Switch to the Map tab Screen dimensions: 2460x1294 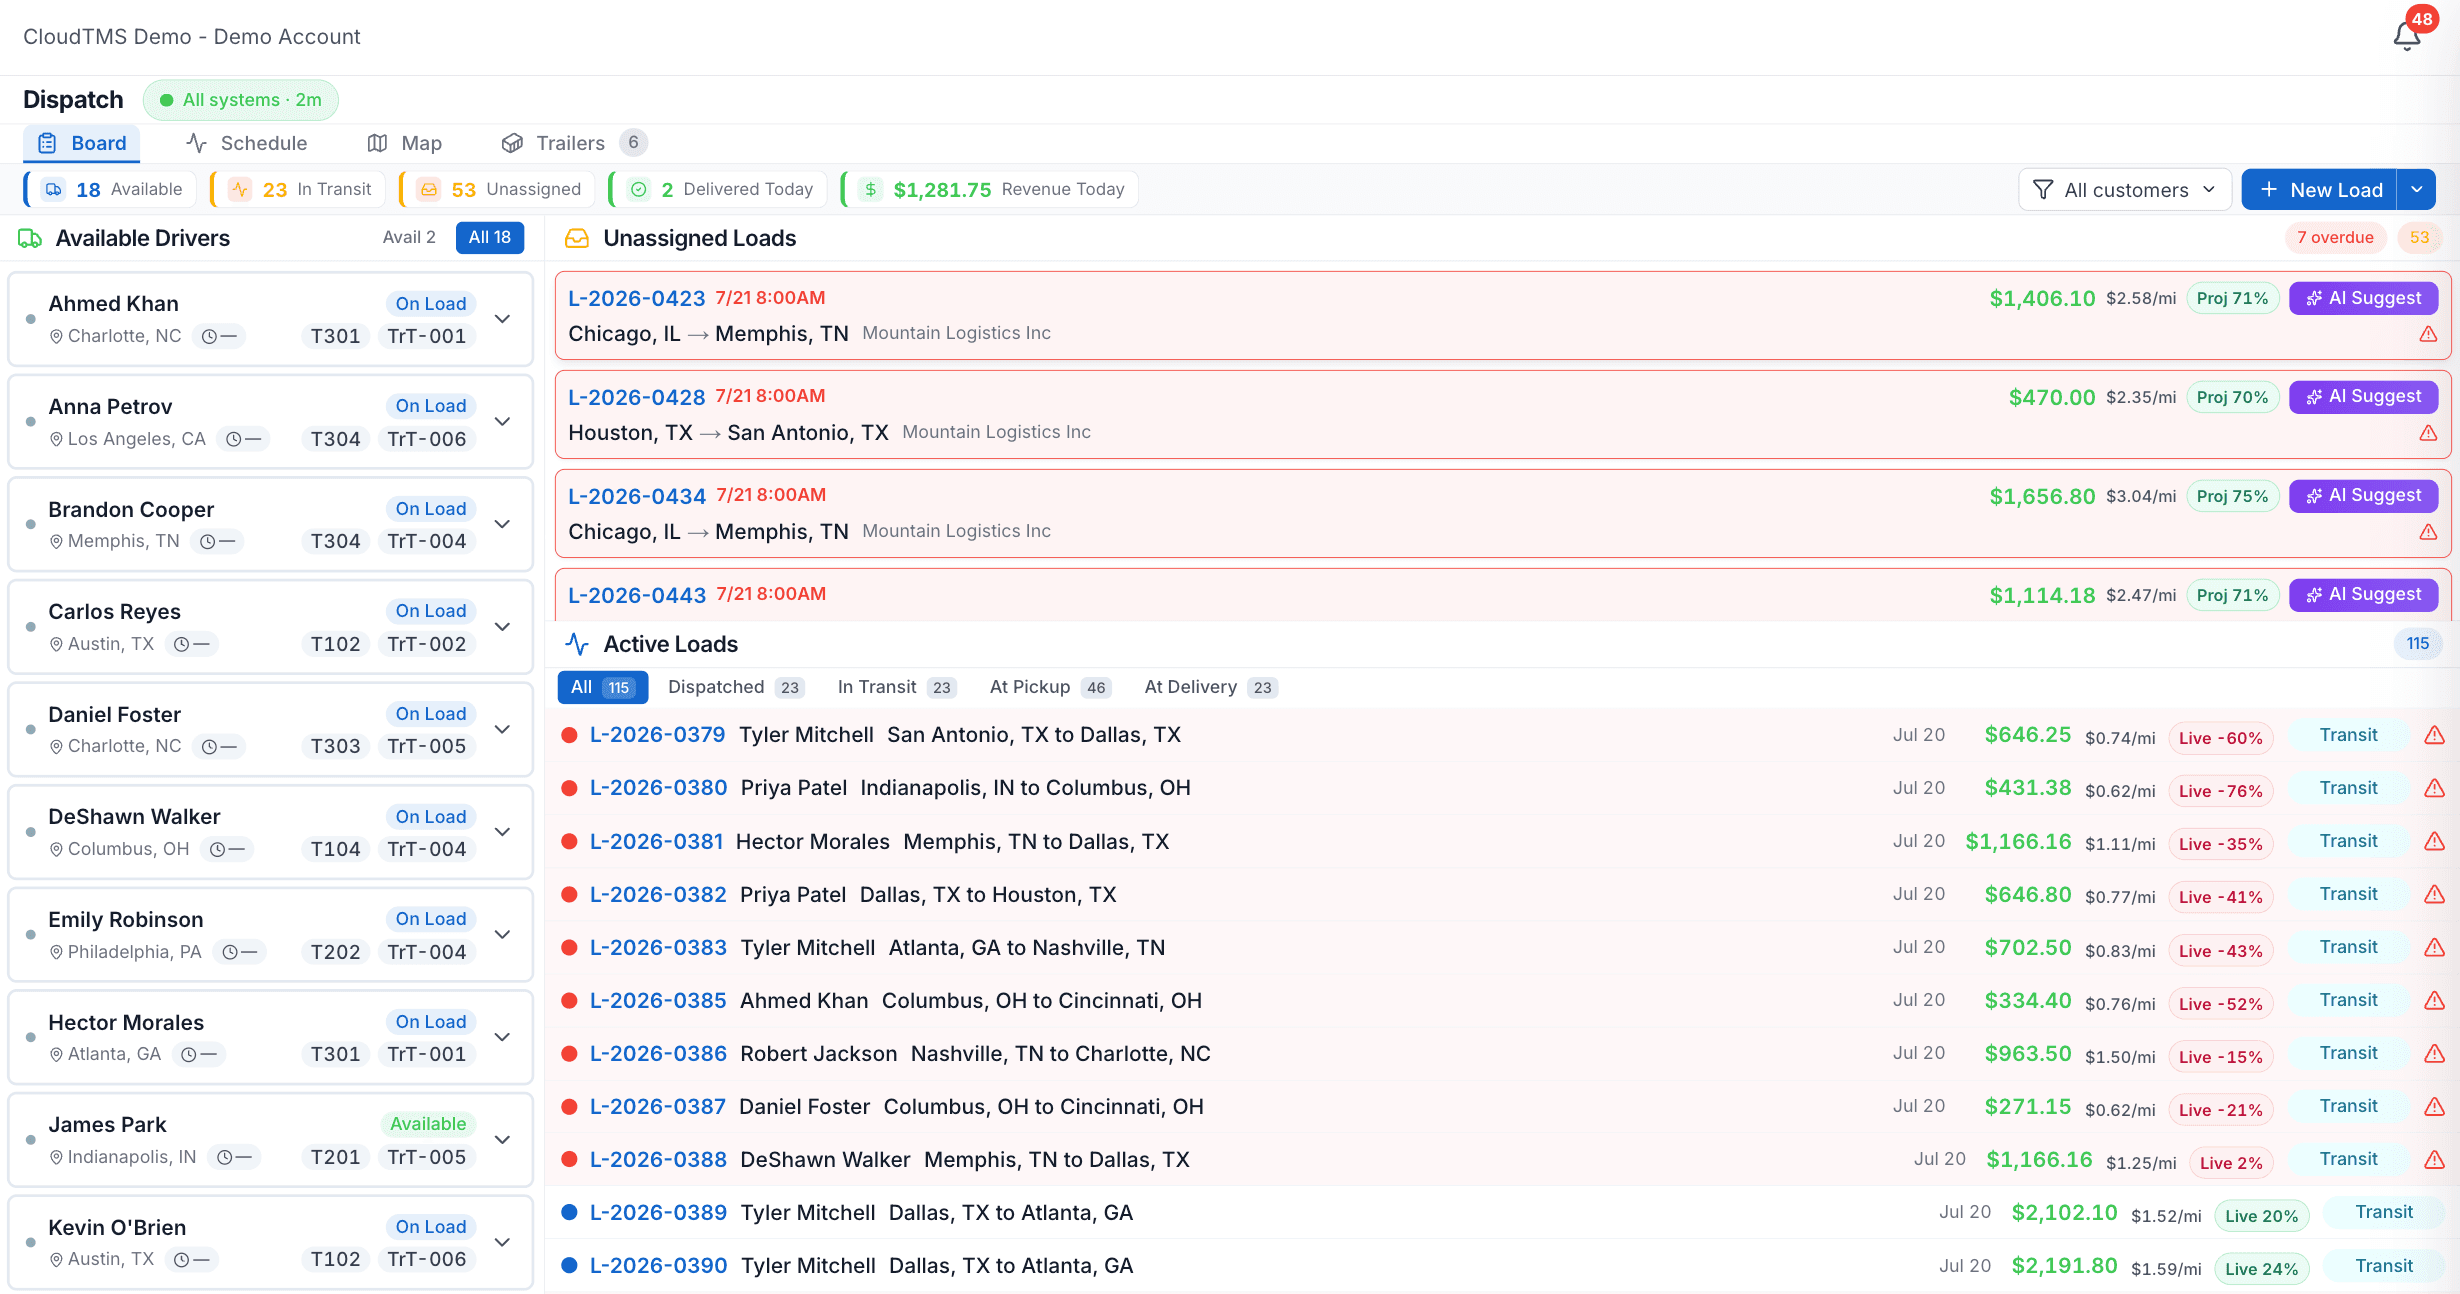tap(405, 143)
